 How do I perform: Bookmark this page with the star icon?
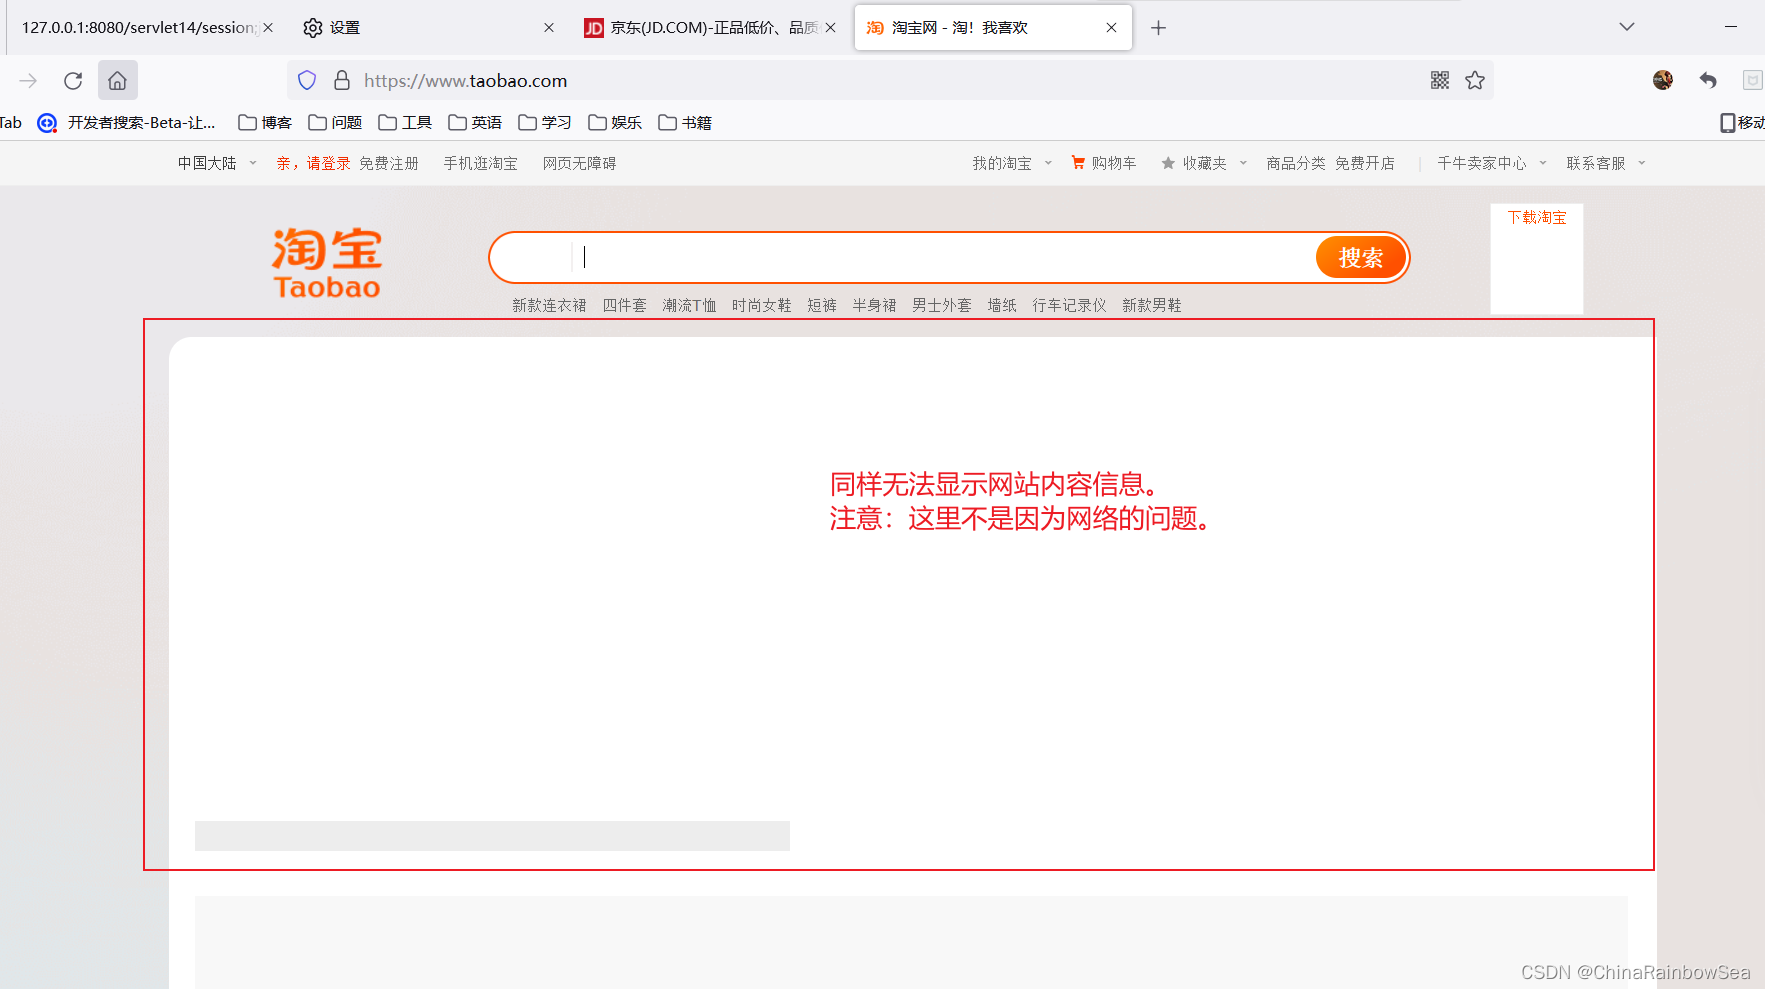pos(1475,80)
